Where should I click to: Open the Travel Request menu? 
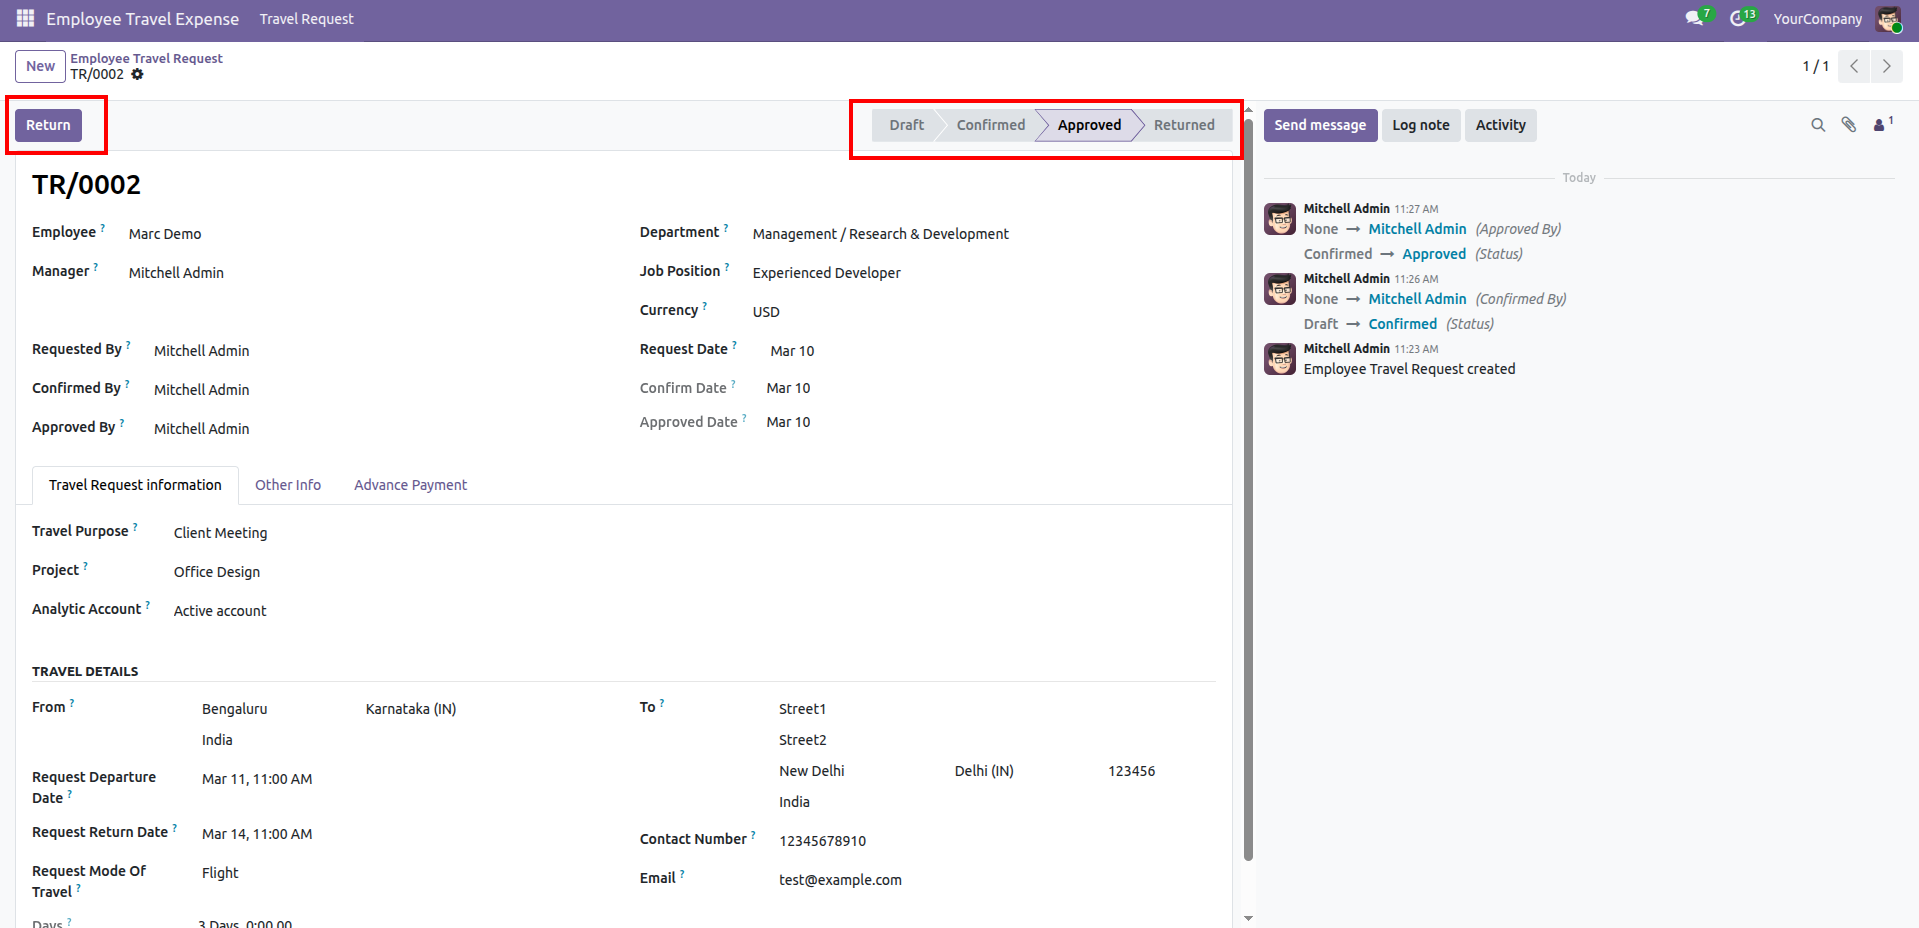pos(306,19)
